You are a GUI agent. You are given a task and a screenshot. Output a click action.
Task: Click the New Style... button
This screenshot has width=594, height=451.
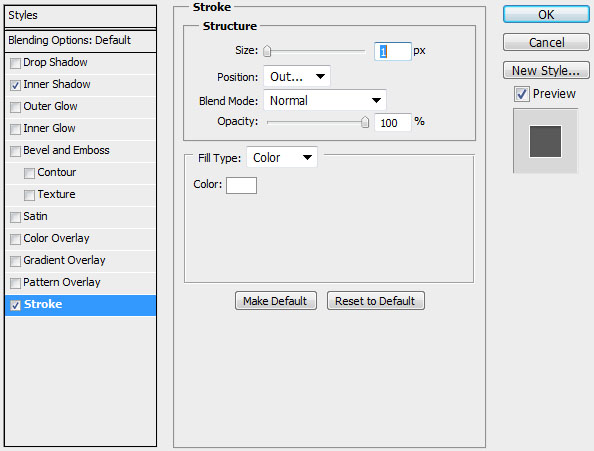[x=546, y=70]
